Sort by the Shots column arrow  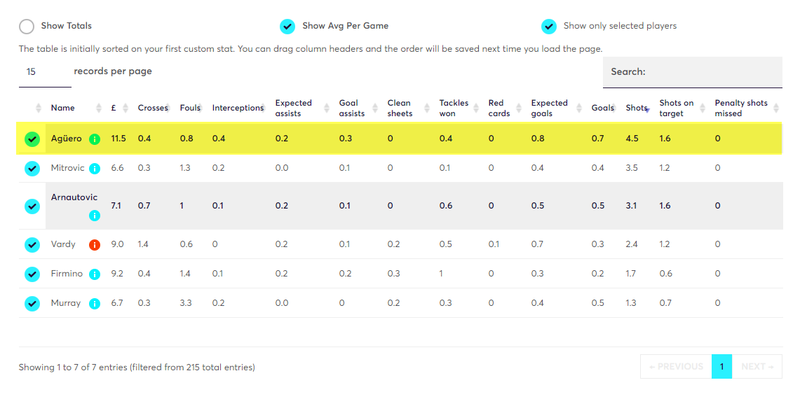647,108
